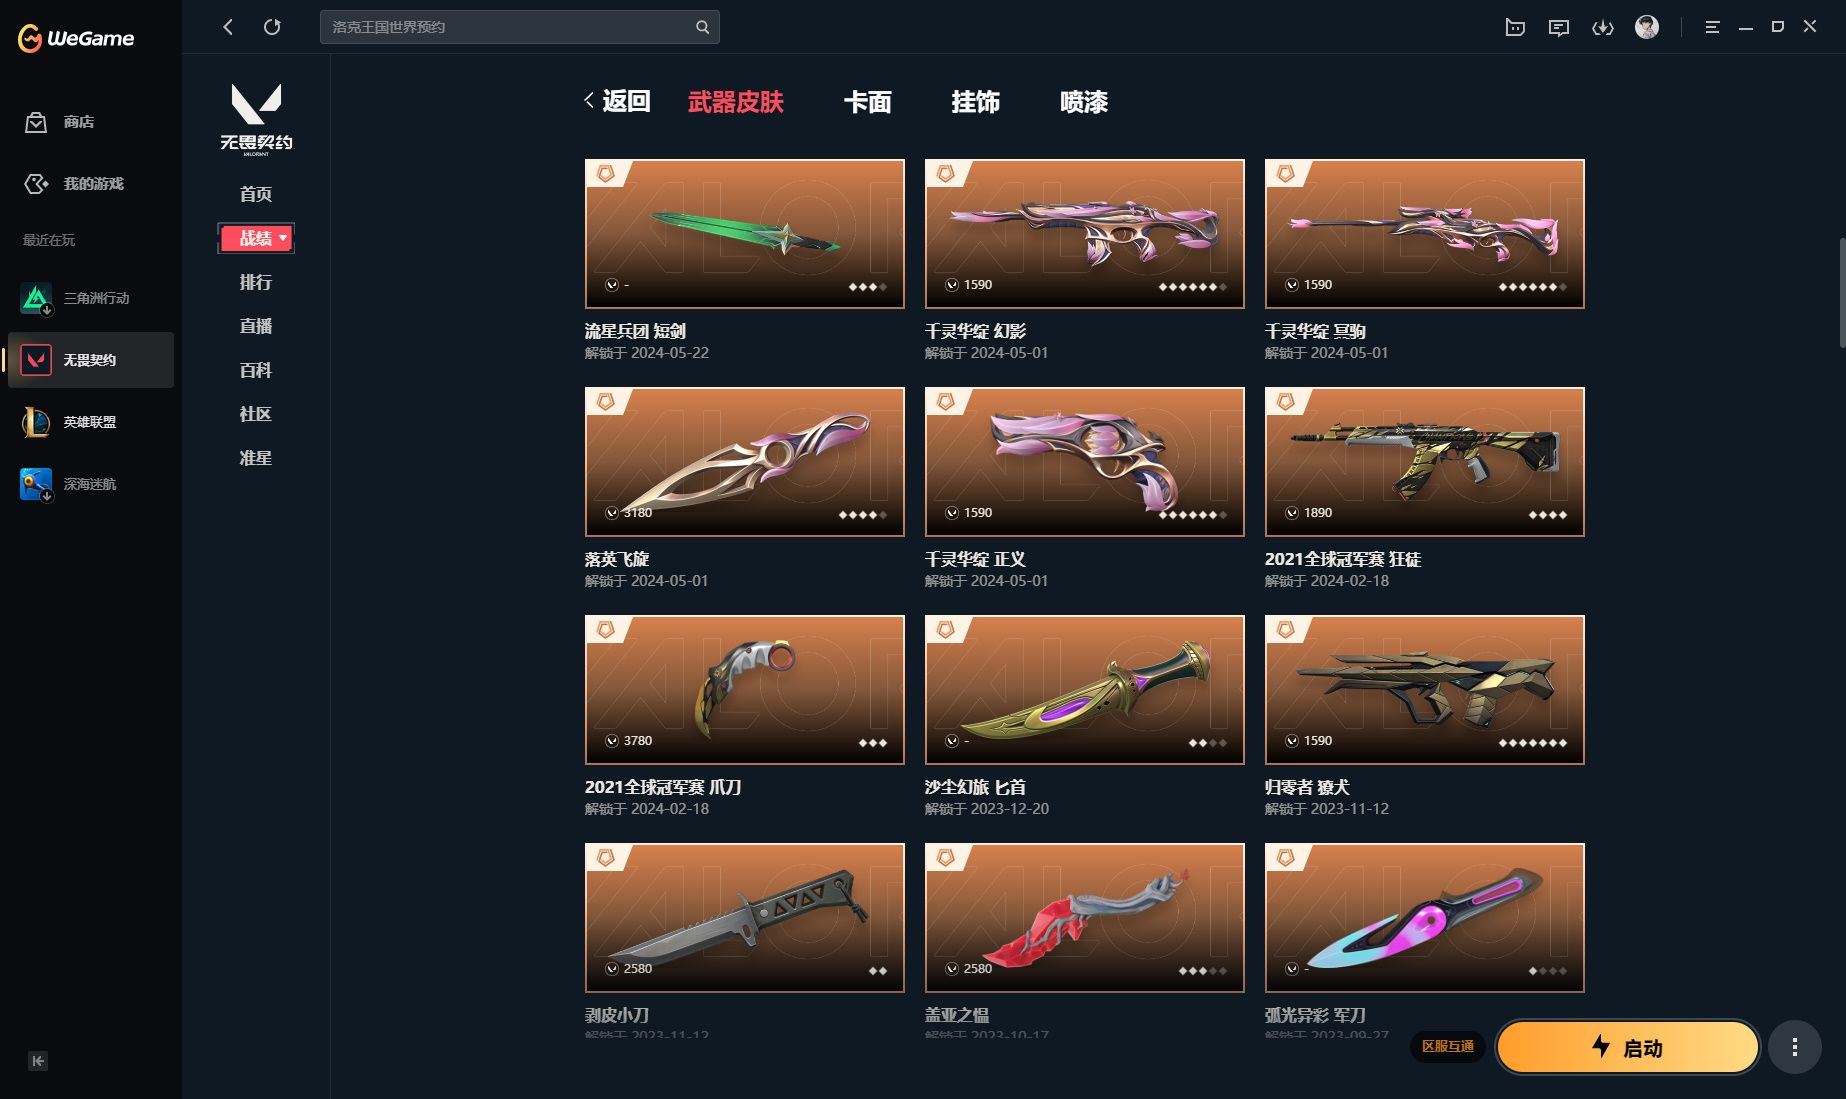
Task: Switch to the 喷漆 tab
Action: point(1084,102)
